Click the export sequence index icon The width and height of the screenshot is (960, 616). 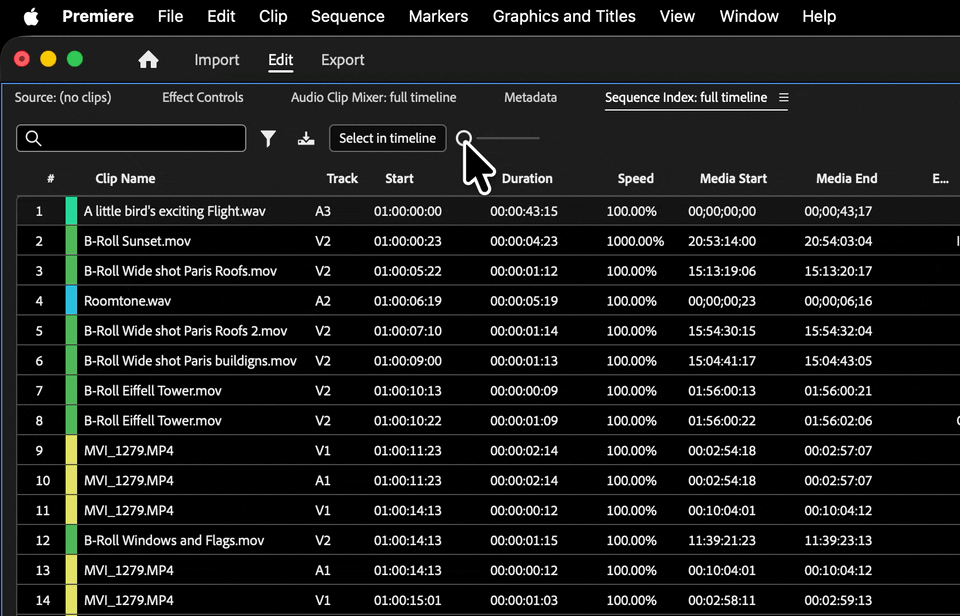(x=306, y=138)
